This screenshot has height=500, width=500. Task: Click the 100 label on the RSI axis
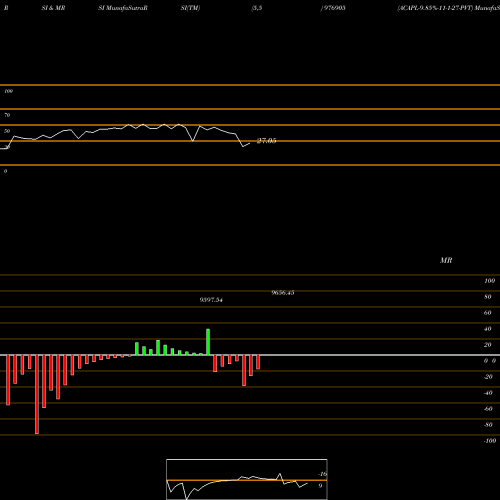point(8,91)
